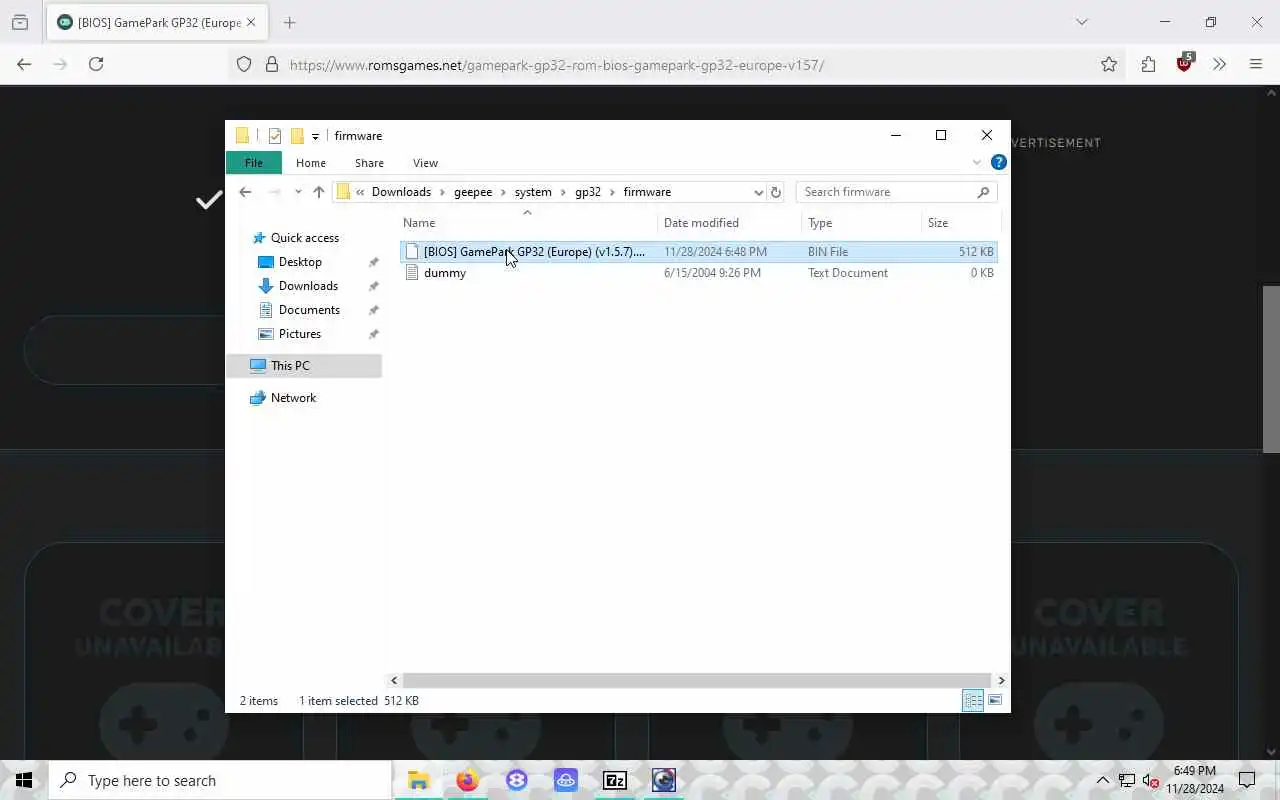This screenshot has width=1280, height=800.
Task: Open Firefox list all tabs dropdown
Action: click(x=1081, y=22)
